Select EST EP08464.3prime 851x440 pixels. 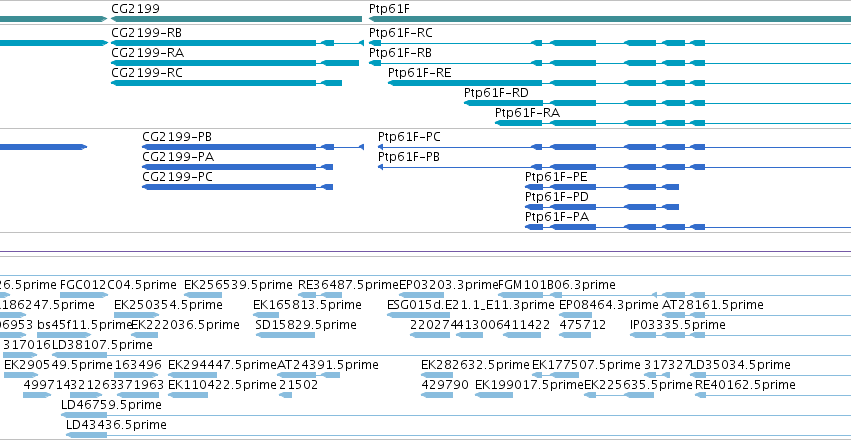577,315
